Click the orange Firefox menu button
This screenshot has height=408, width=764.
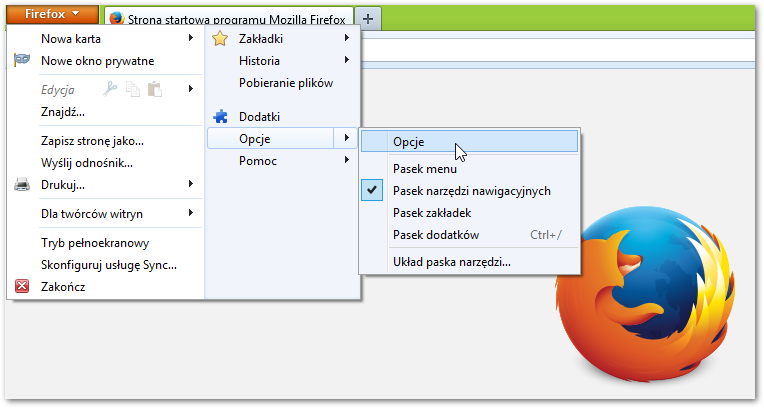point(52,14)
